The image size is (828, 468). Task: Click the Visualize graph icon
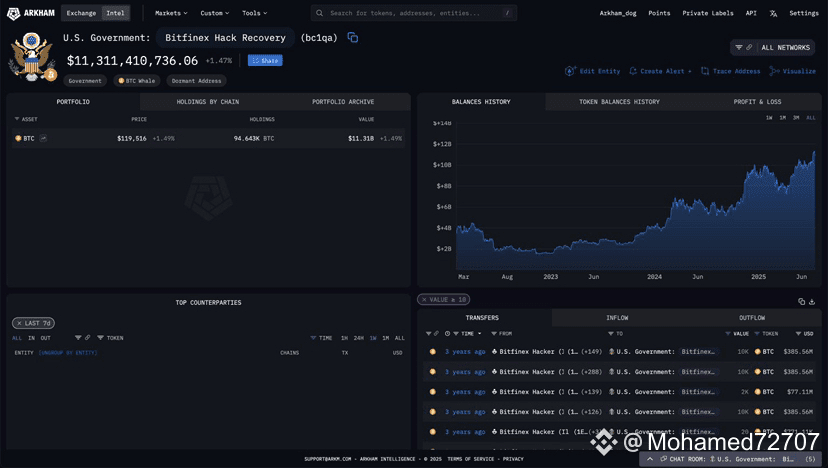click(x=774, y=71)
